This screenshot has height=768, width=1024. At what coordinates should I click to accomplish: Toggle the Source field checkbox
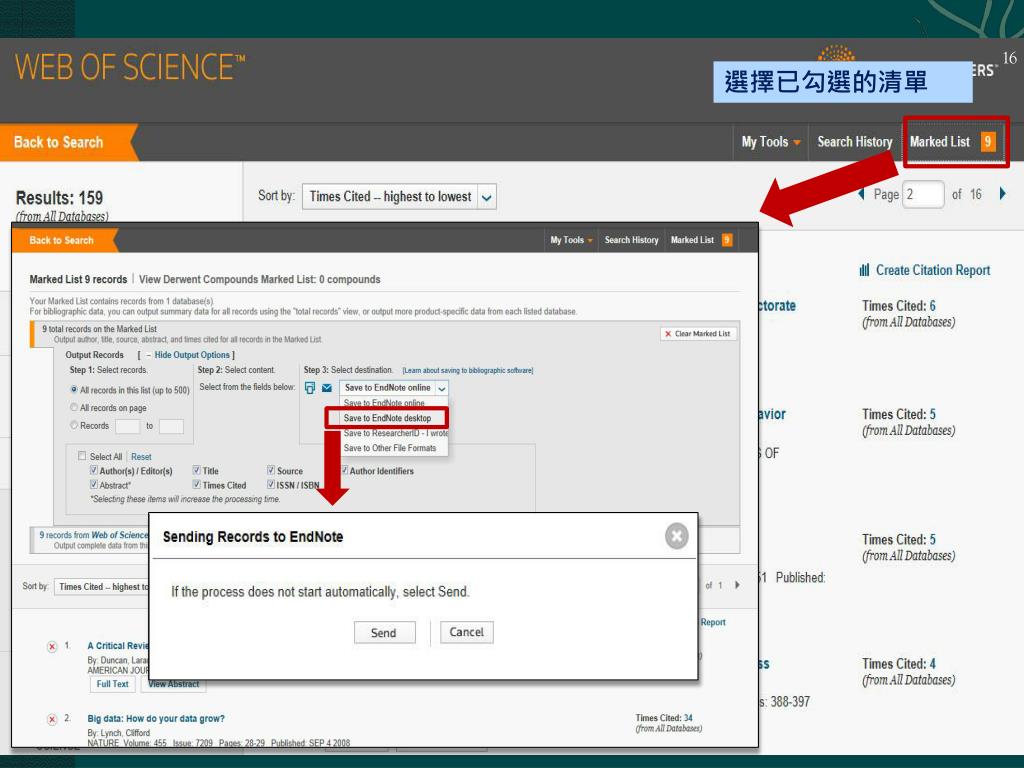271,470
